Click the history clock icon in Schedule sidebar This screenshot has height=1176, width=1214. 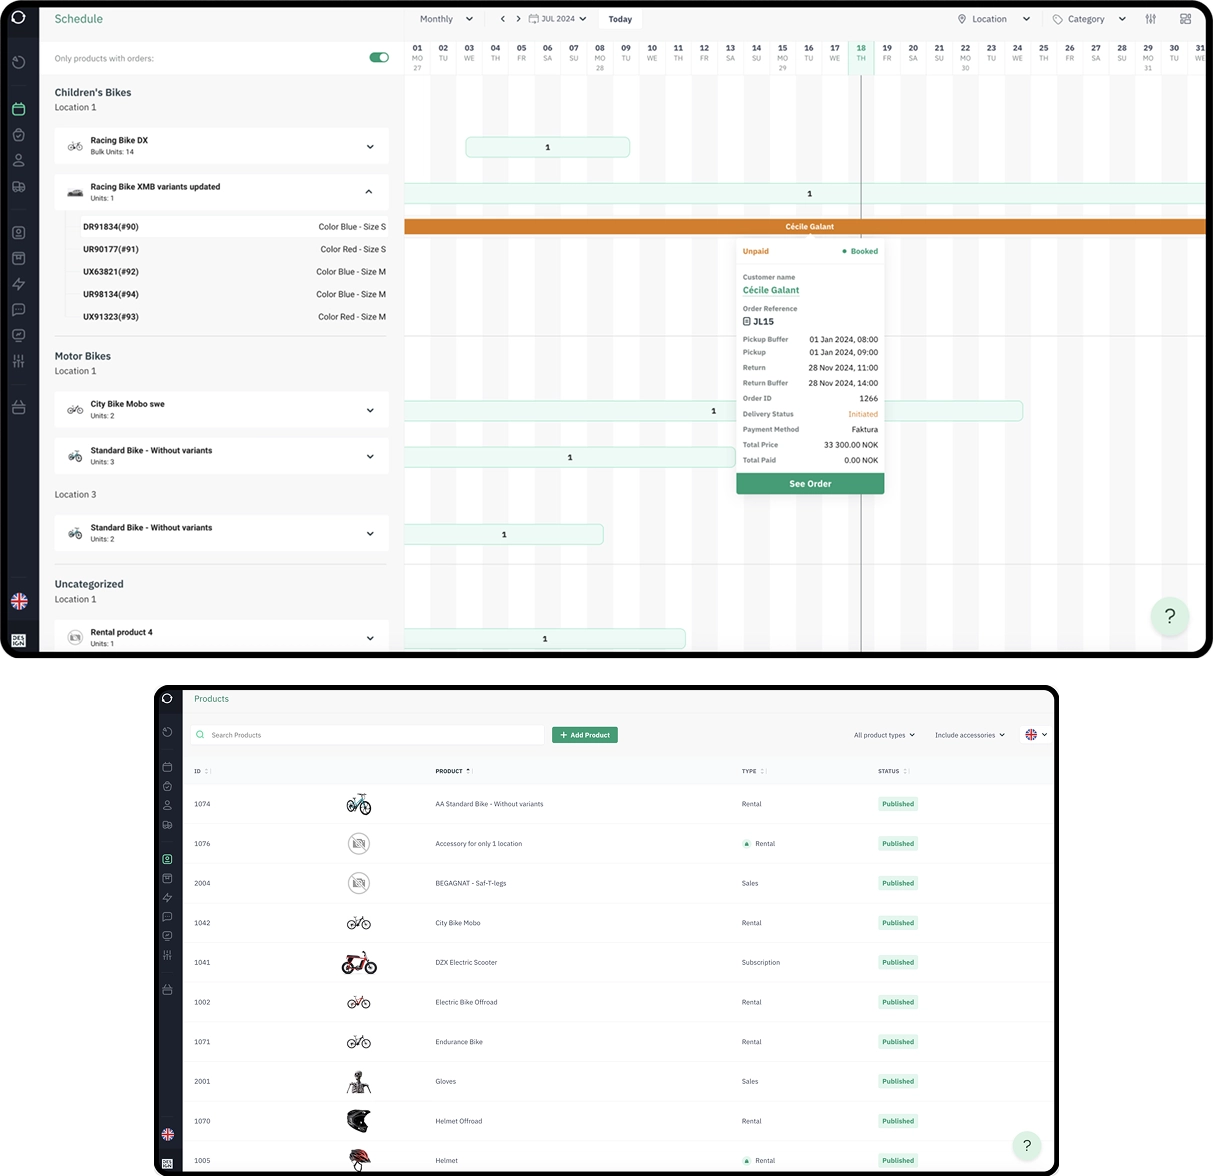coord(19,62)
